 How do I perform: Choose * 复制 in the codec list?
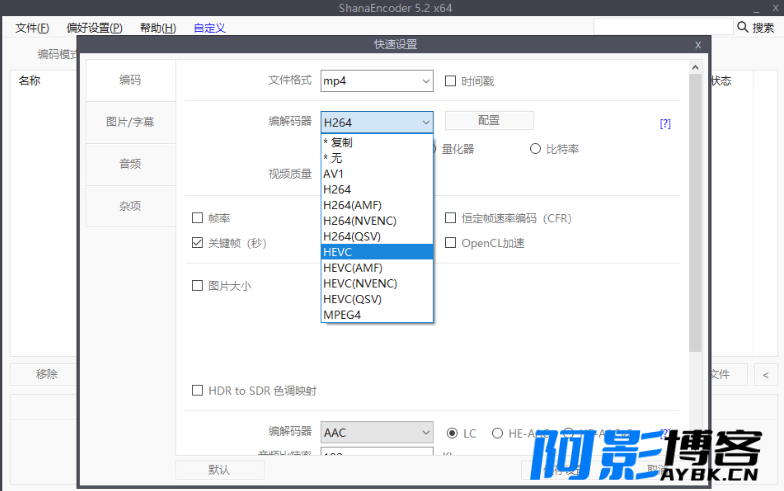pos(377,142)
